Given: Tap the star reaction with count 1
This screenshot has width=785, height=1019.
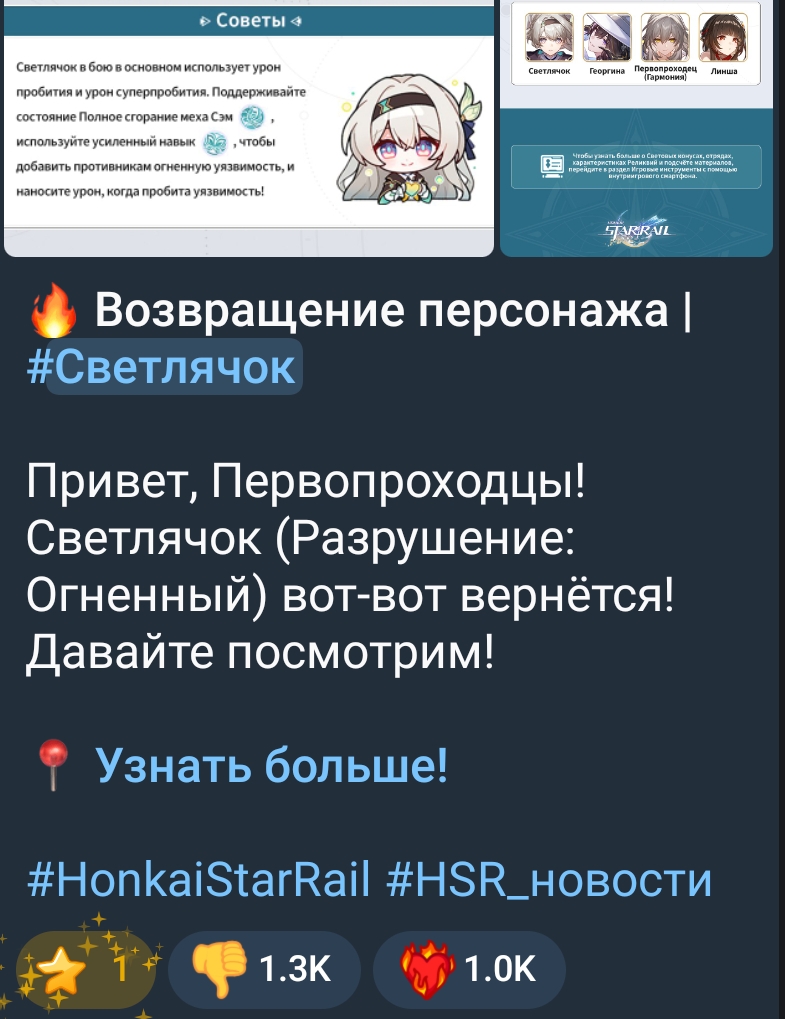Looking at the screenshot, I should (85, 970).
